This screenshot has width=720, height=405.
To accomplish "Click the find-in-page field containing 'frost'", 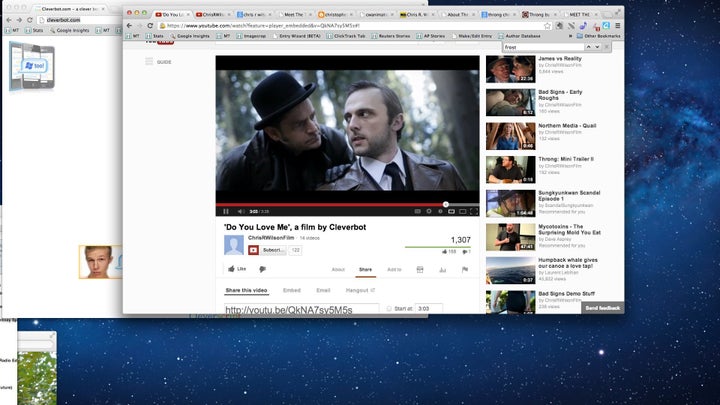I will pos(543,47).
